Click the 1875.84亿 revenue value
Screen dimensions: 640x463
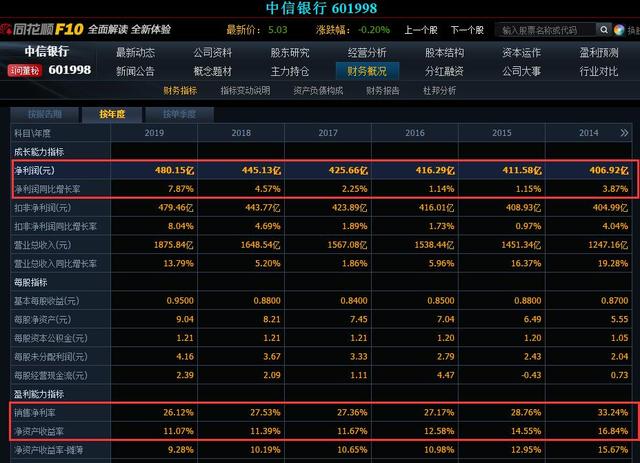point(173,245)
